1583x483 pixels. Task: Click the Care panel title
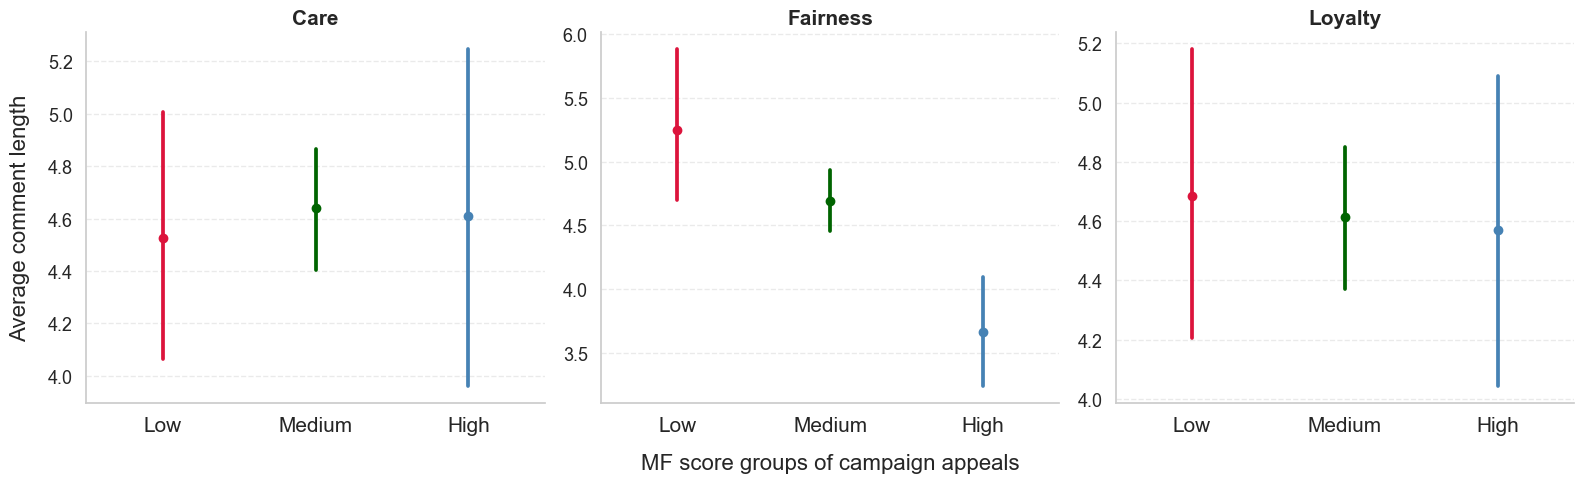coord(315,18)
